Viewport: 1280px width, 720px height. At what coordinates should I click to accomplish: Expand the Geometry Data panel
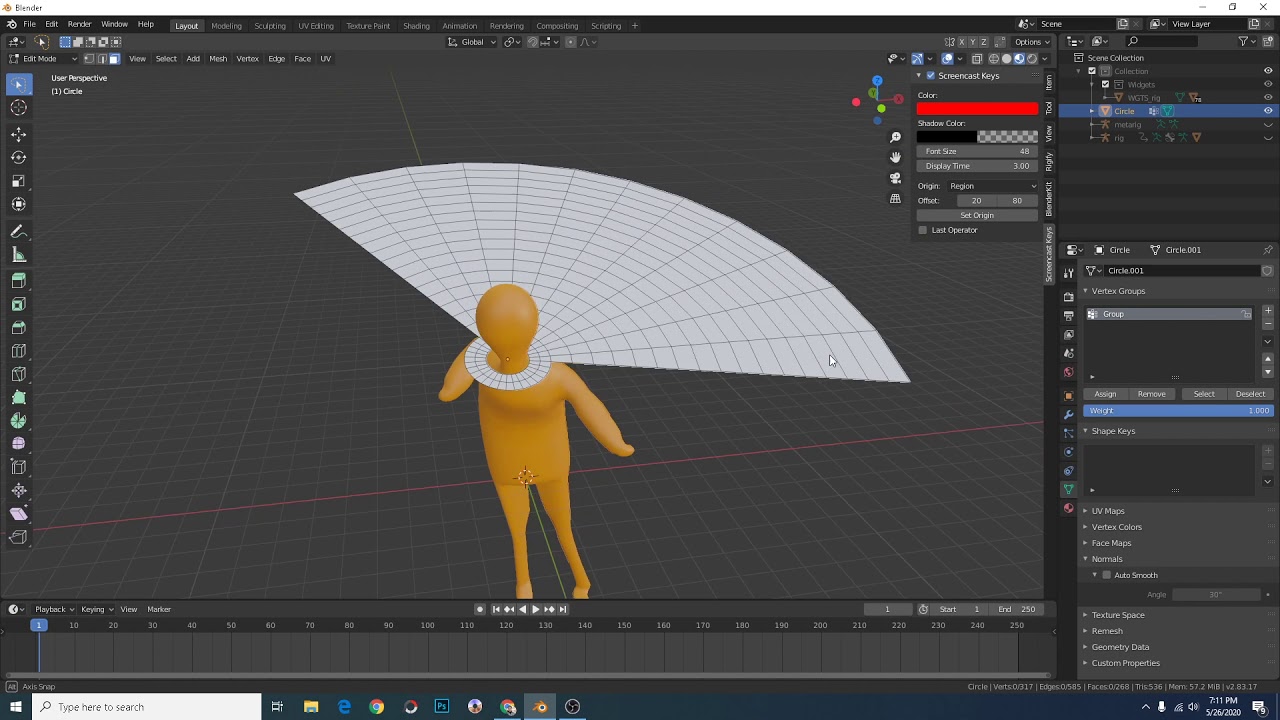tap(1120, 647)
